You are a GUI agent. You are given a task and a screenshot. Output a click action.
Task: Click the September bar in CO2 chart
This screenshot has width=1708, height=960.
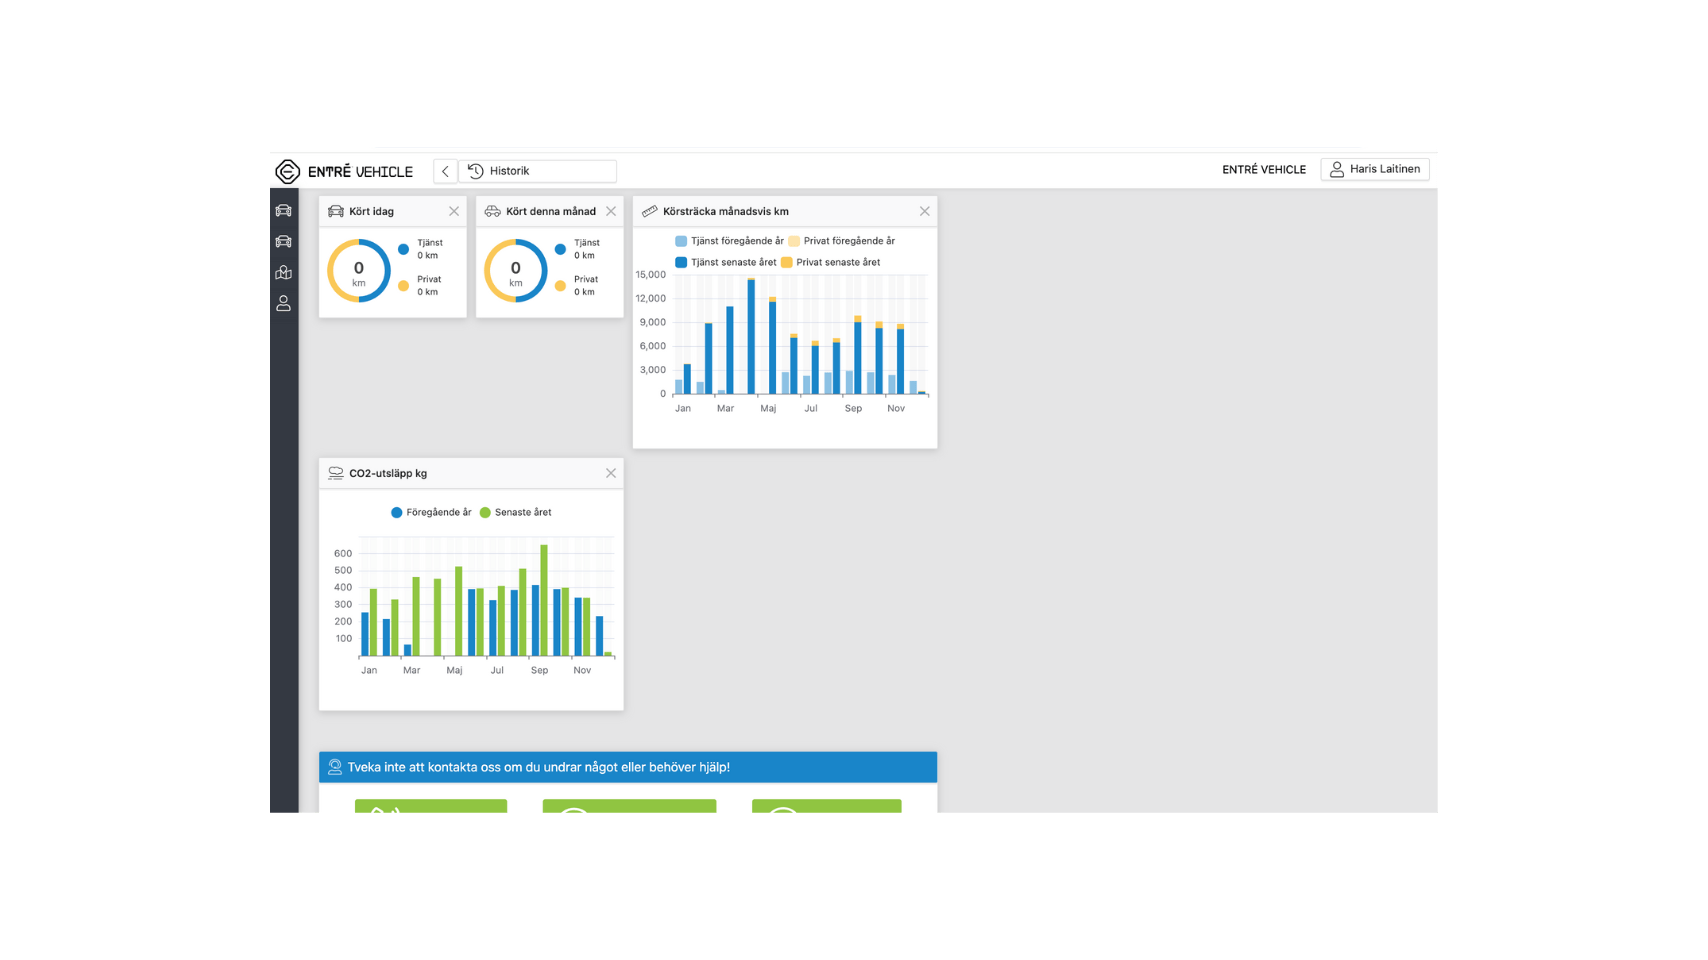pyautogui.click(x=544, y=600)
